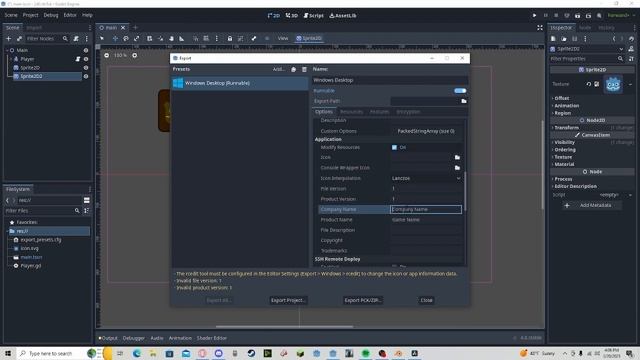The width and height of the screenshot is (640, 360).
Task: Select Windows Desktop (Runnable) preset
Action: pos(240,83)
